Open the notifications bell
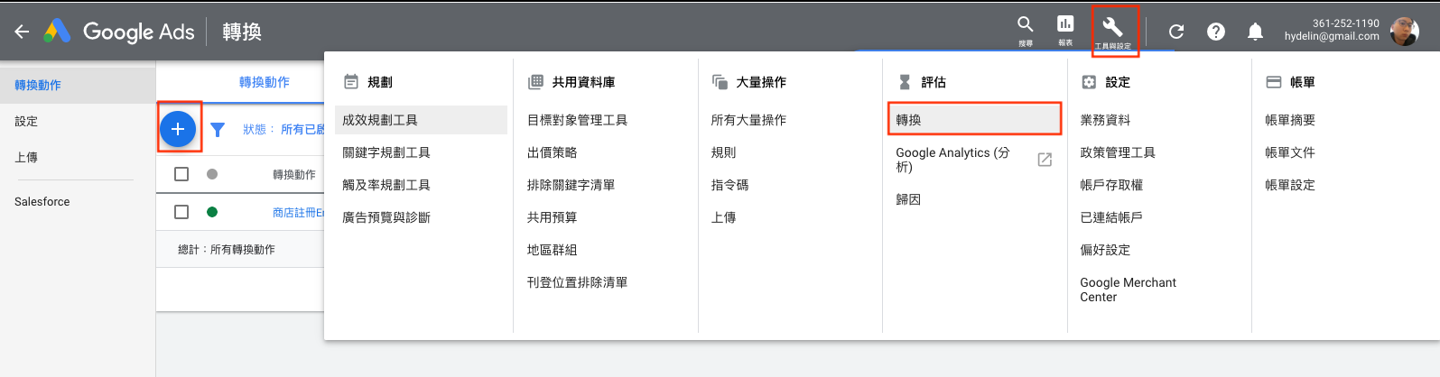The height and width of the screenshot is (377, 1440). click(1255, 32)
